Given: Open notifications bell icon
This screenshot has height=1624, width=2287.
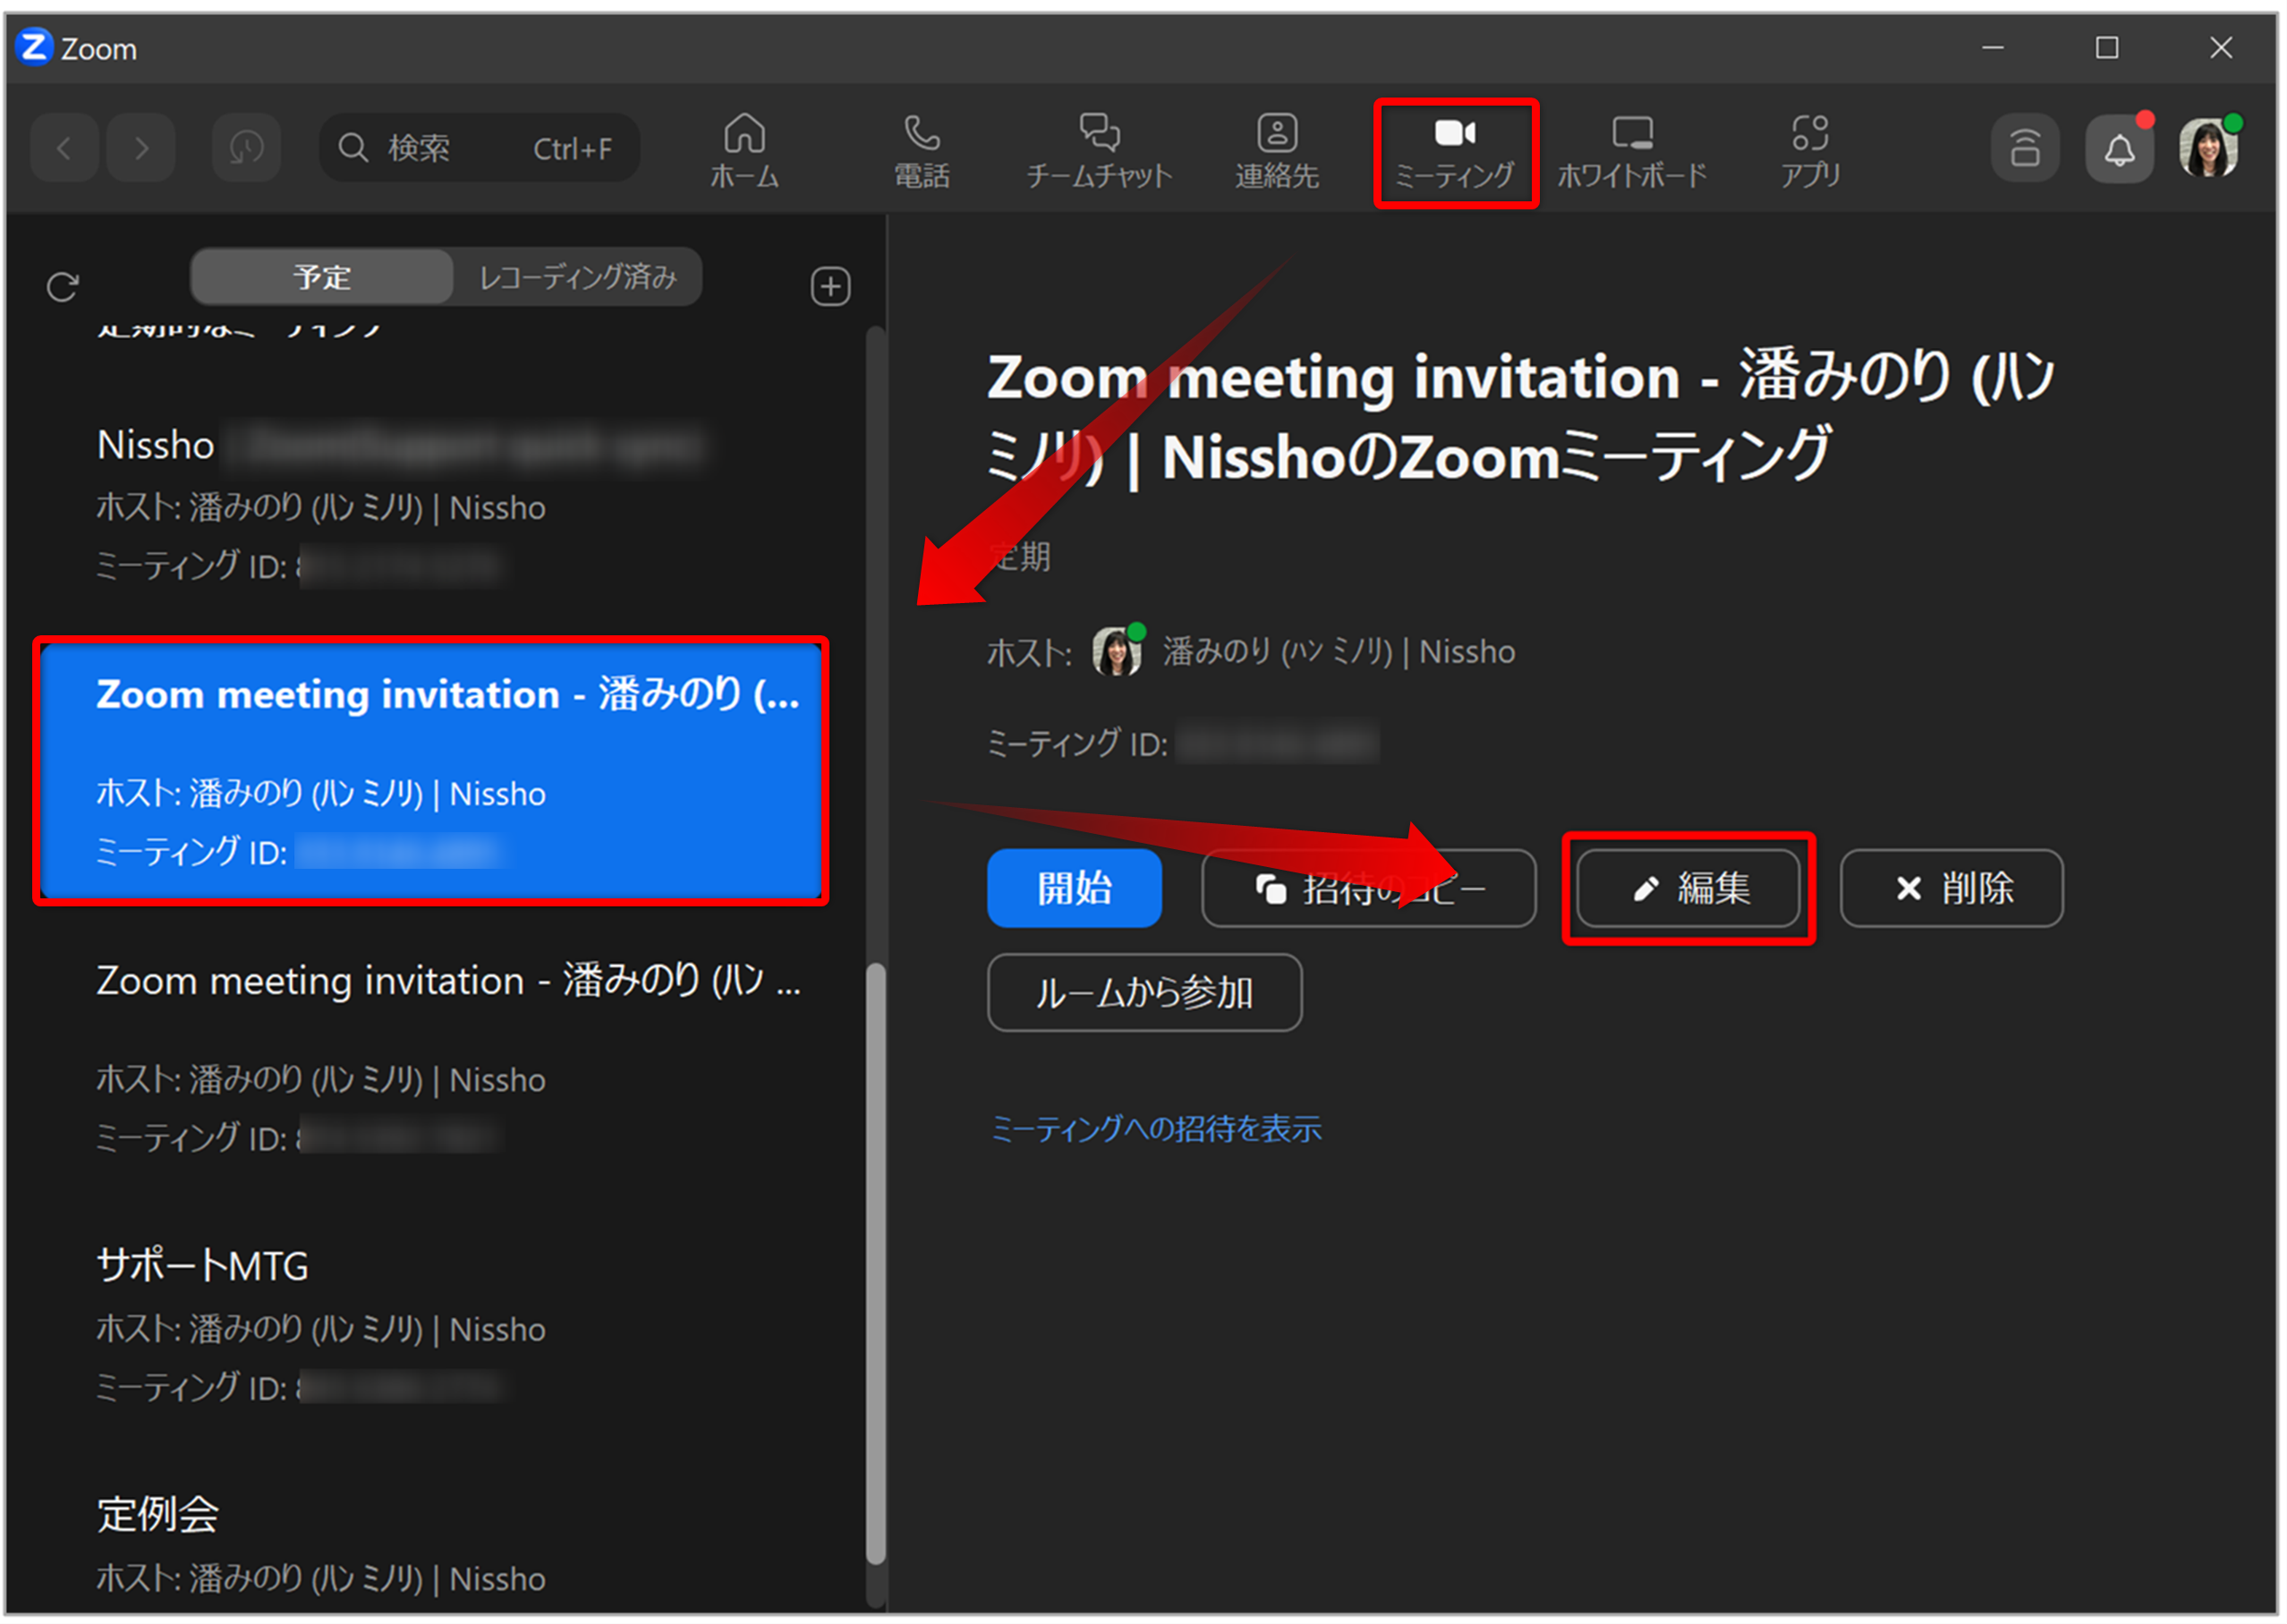Looking at the screenshot, I should (2119, 148).
